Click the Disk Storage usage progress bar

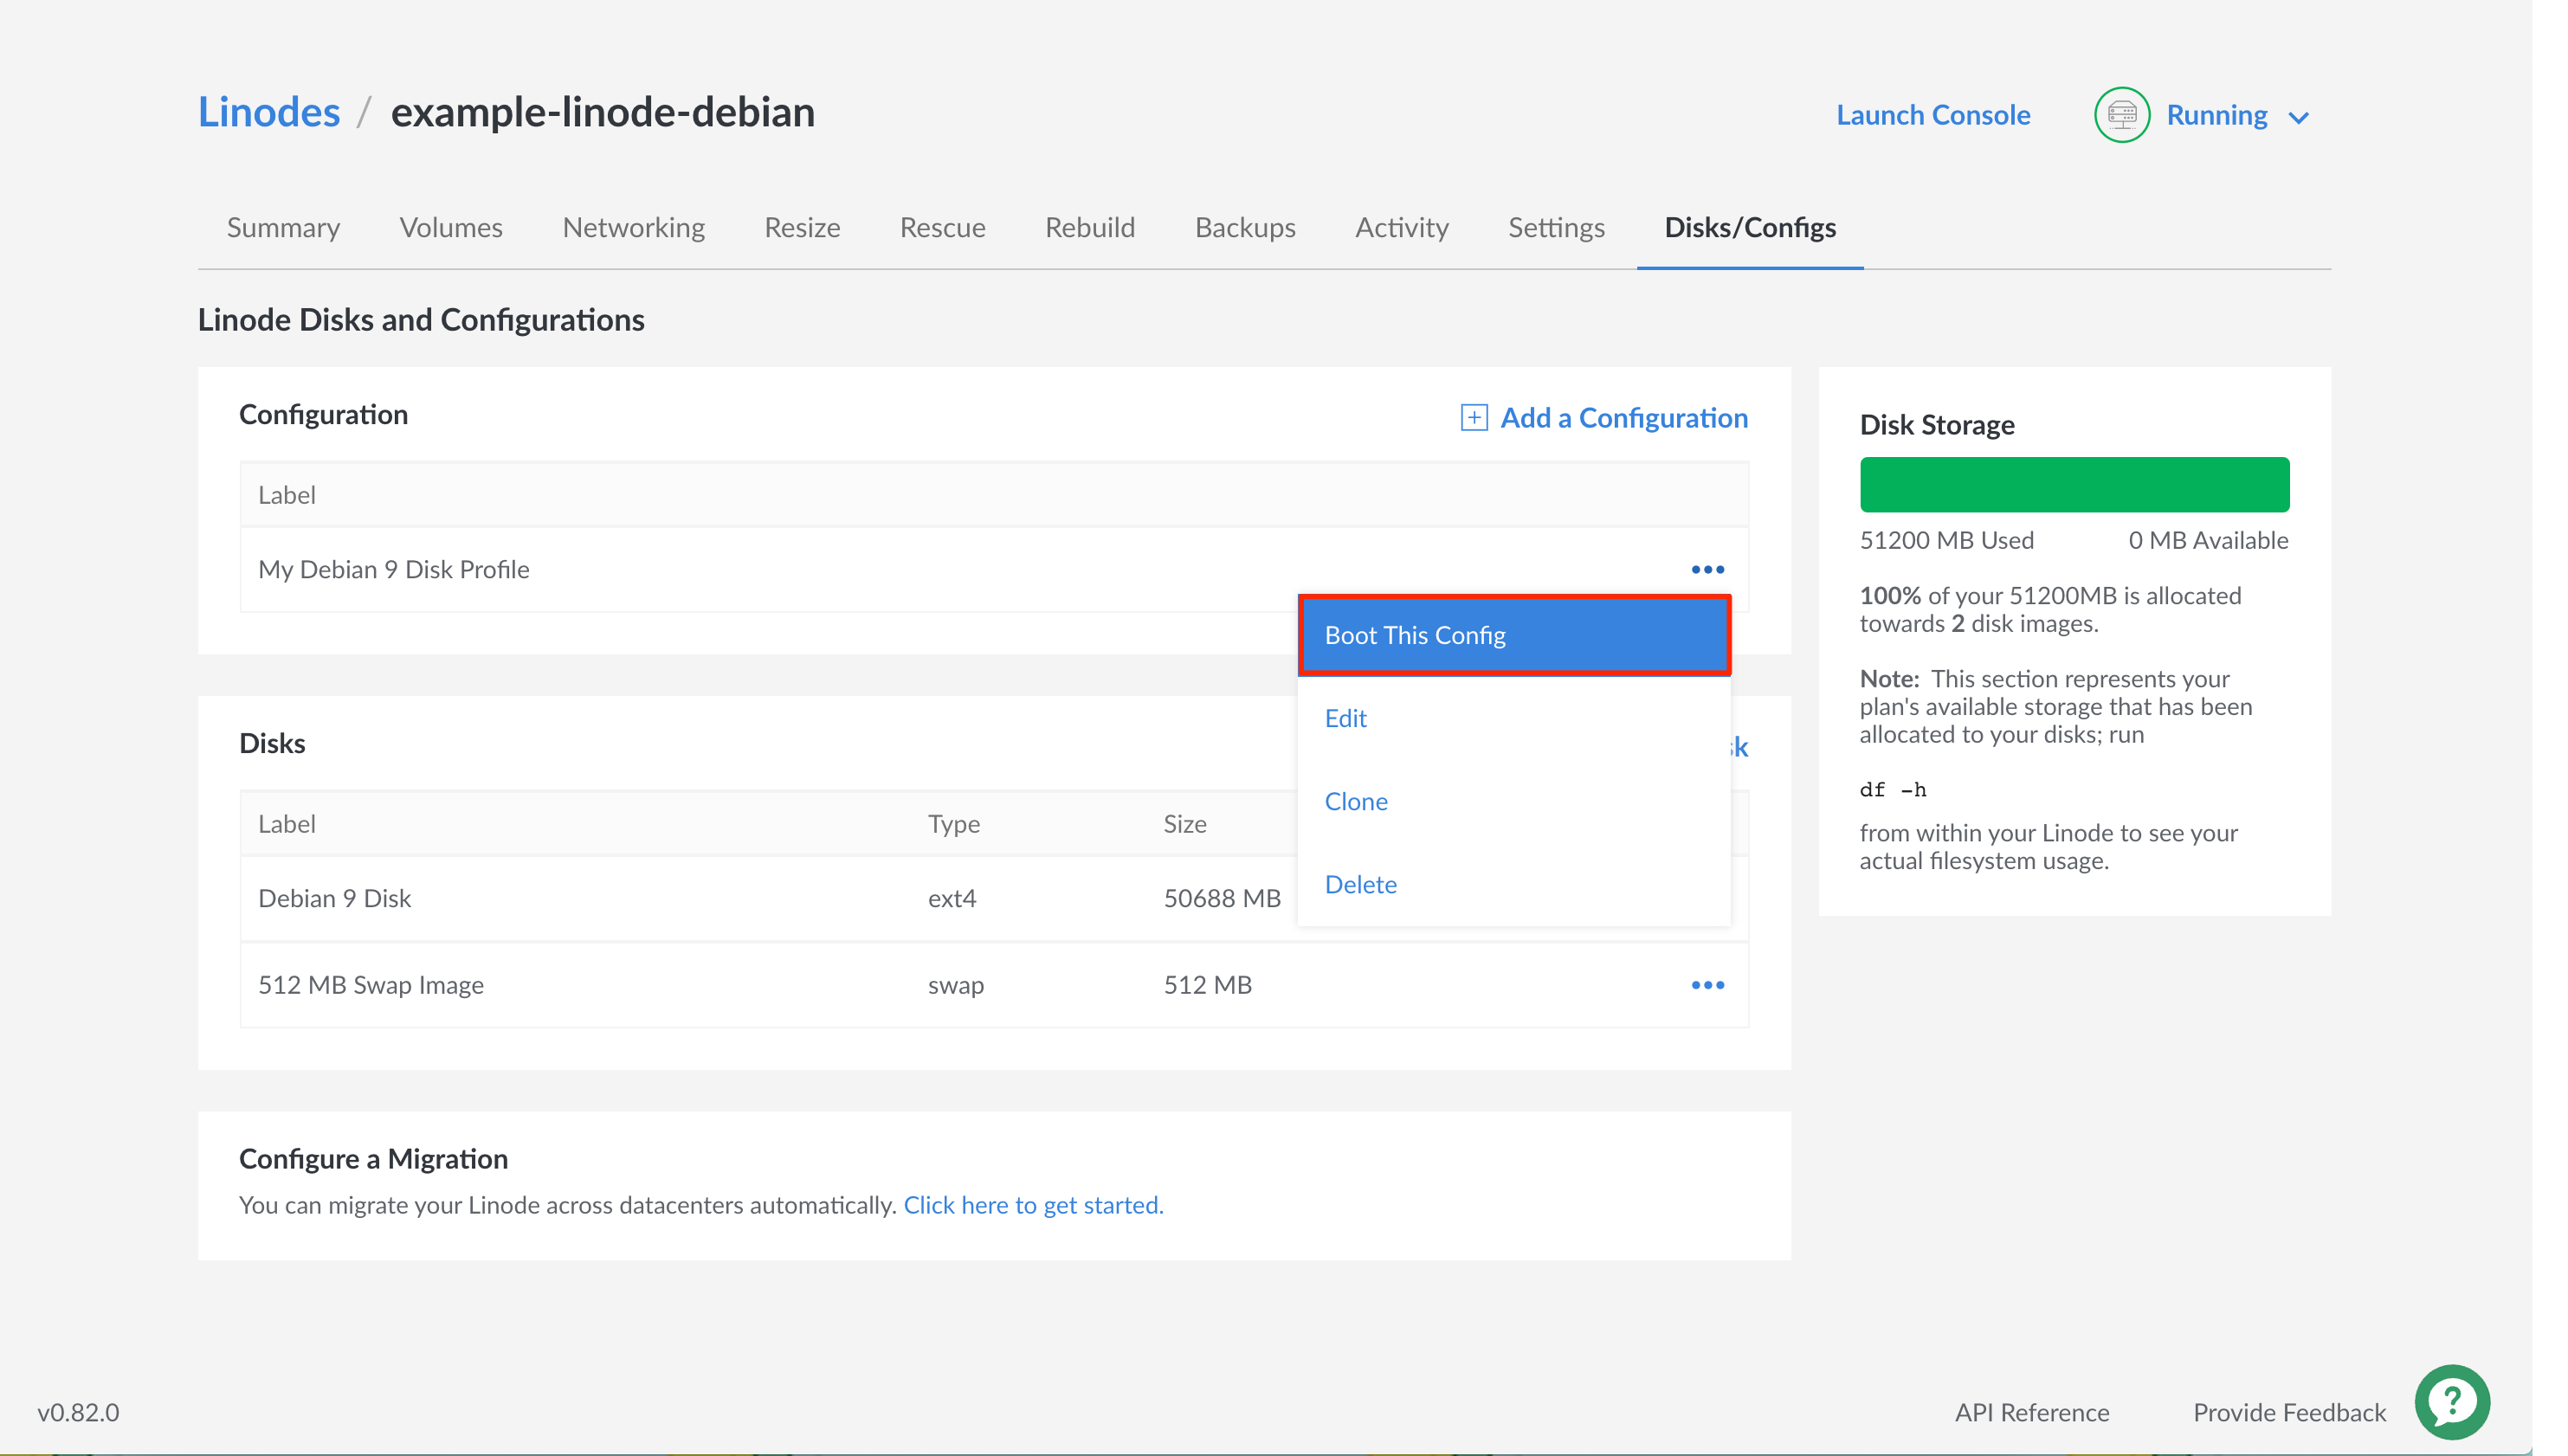coord(2074,485)
